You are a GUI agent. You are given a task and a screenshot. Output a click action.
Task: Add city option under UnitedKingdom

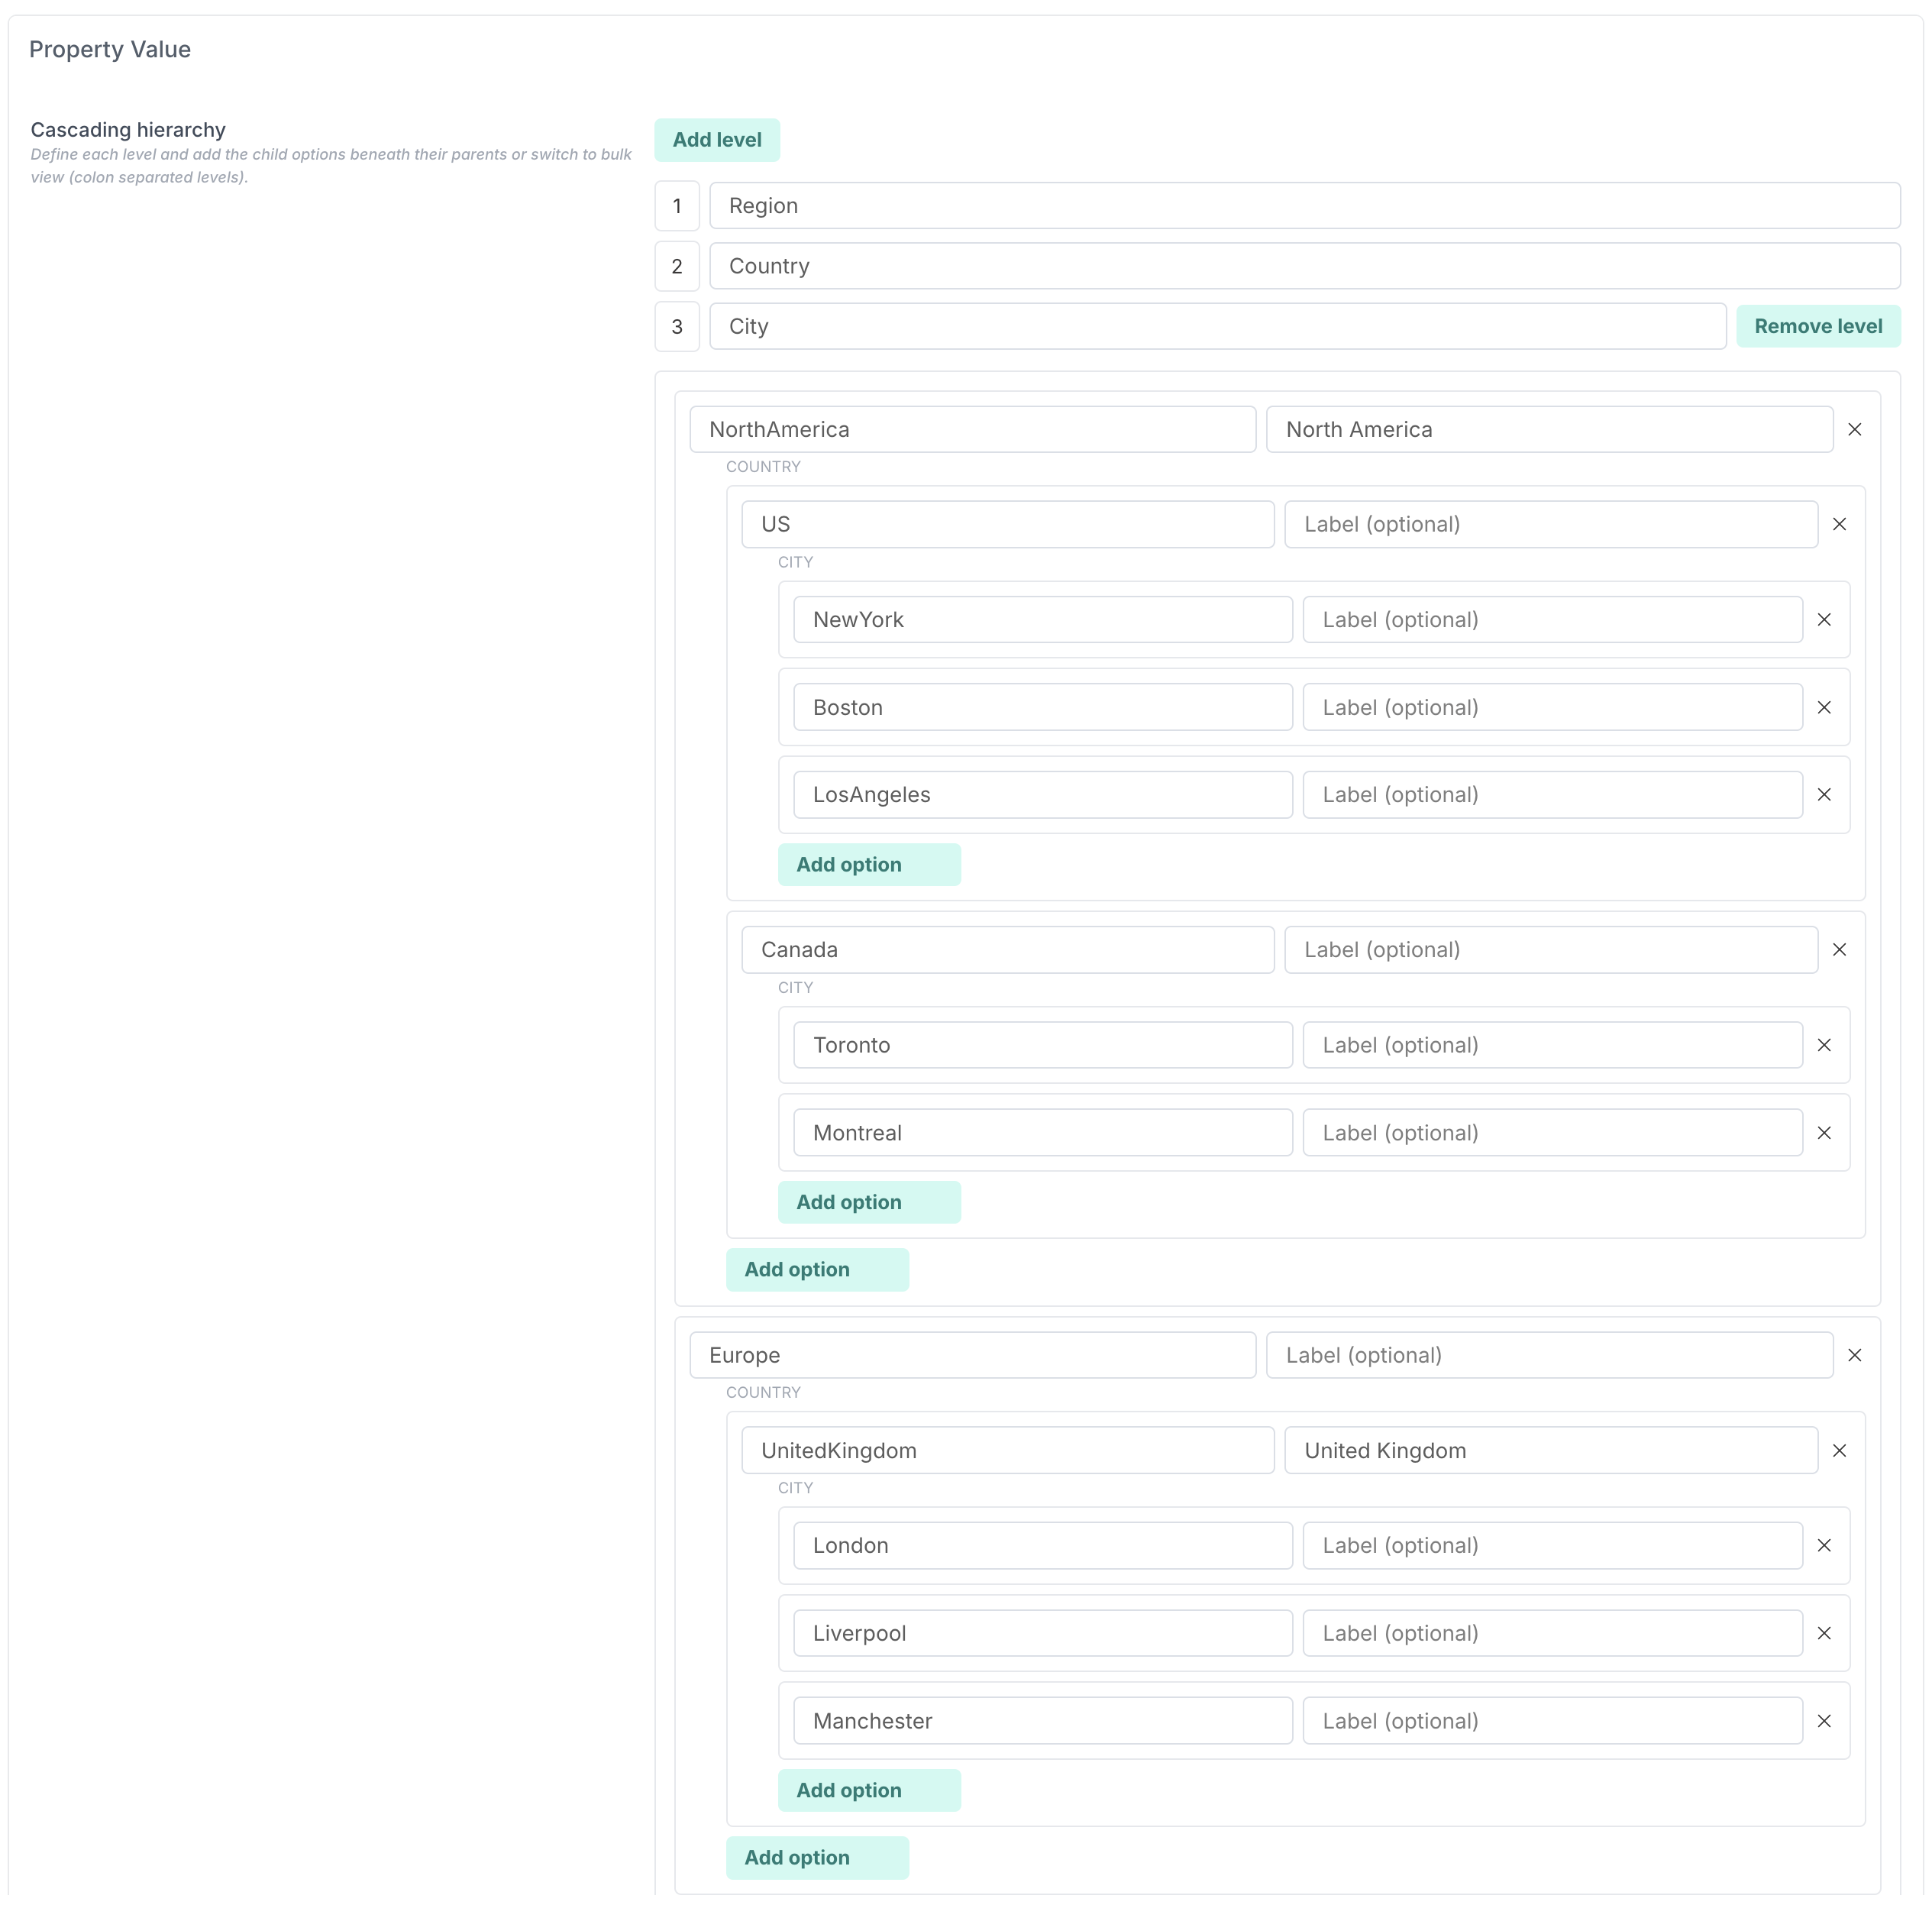[868, 1790]
